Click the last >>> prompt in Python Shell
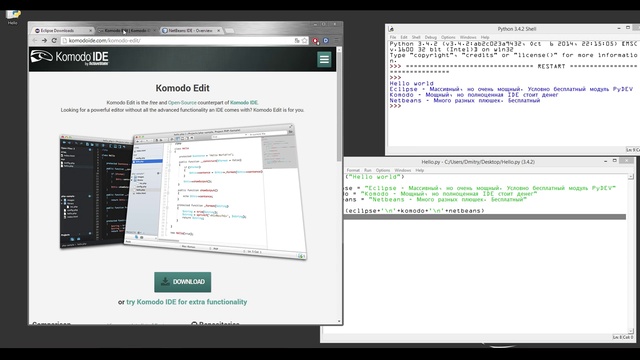Viewport: 640px width, 360px height. click(x=395, y=106)
